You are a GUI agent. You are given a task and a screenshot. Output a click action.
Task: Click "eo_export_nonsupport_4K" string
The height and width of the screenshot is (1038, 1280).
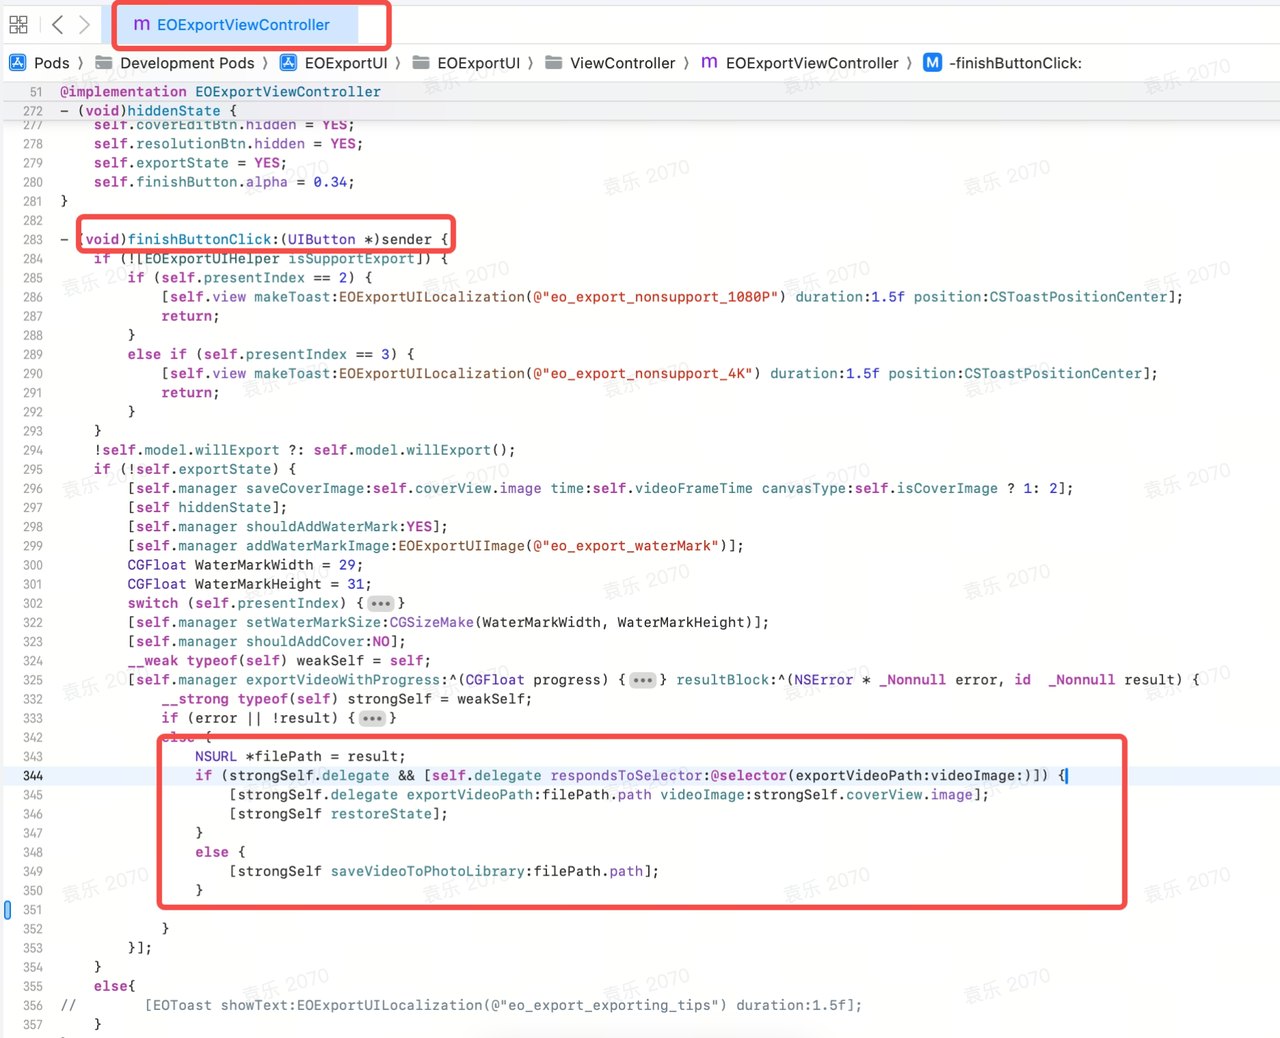(646, 373)
